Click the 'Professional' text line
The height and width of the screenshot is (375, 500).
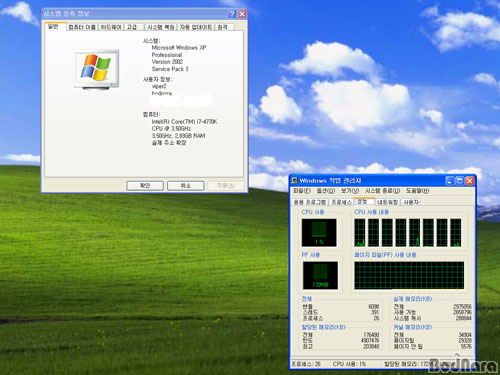click(167, 55)
